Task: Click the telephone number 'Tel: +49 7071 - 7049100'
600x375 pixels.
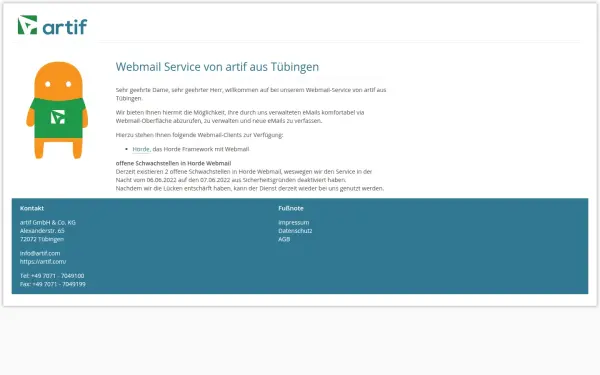Action: [52, 276]
